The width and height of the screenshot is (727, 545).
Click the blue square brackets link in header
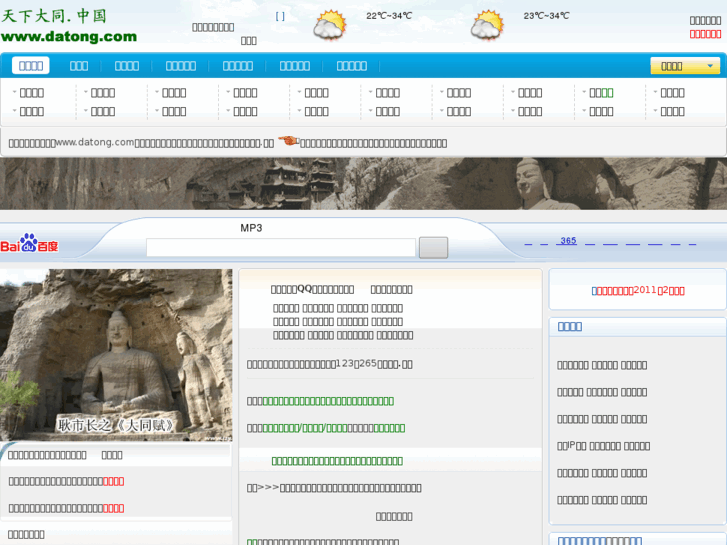click(280, 16)
